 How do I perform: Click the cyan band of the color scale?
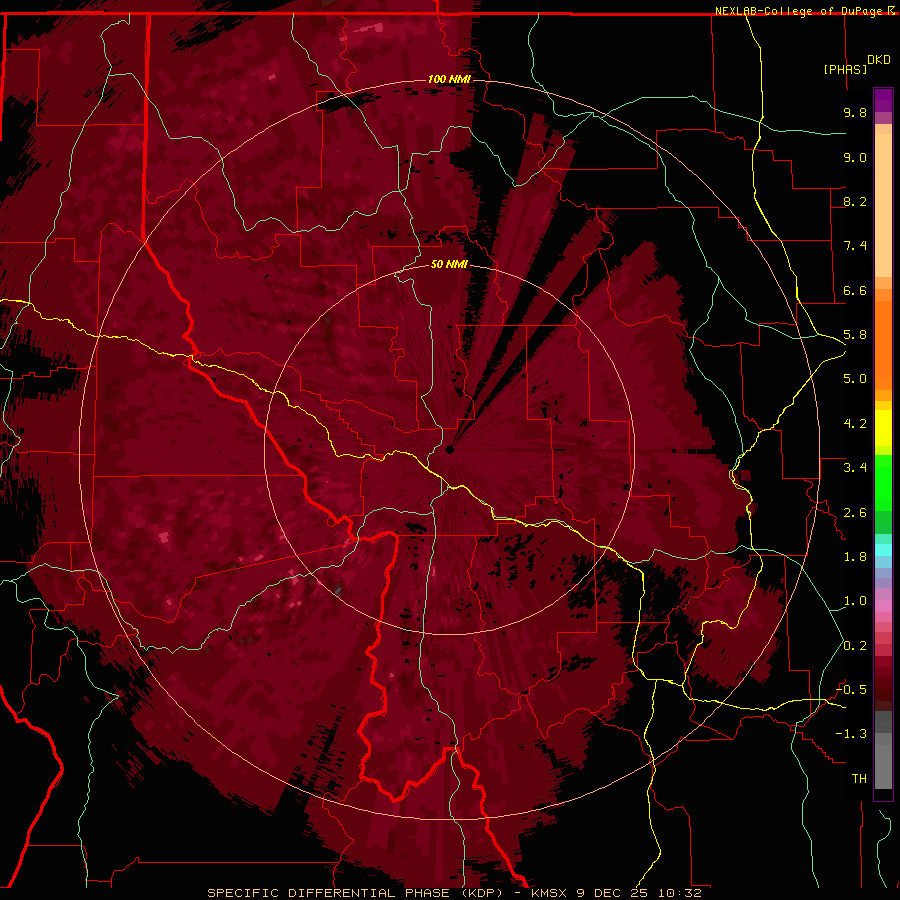pyautogui.click(x=883, y=550)
